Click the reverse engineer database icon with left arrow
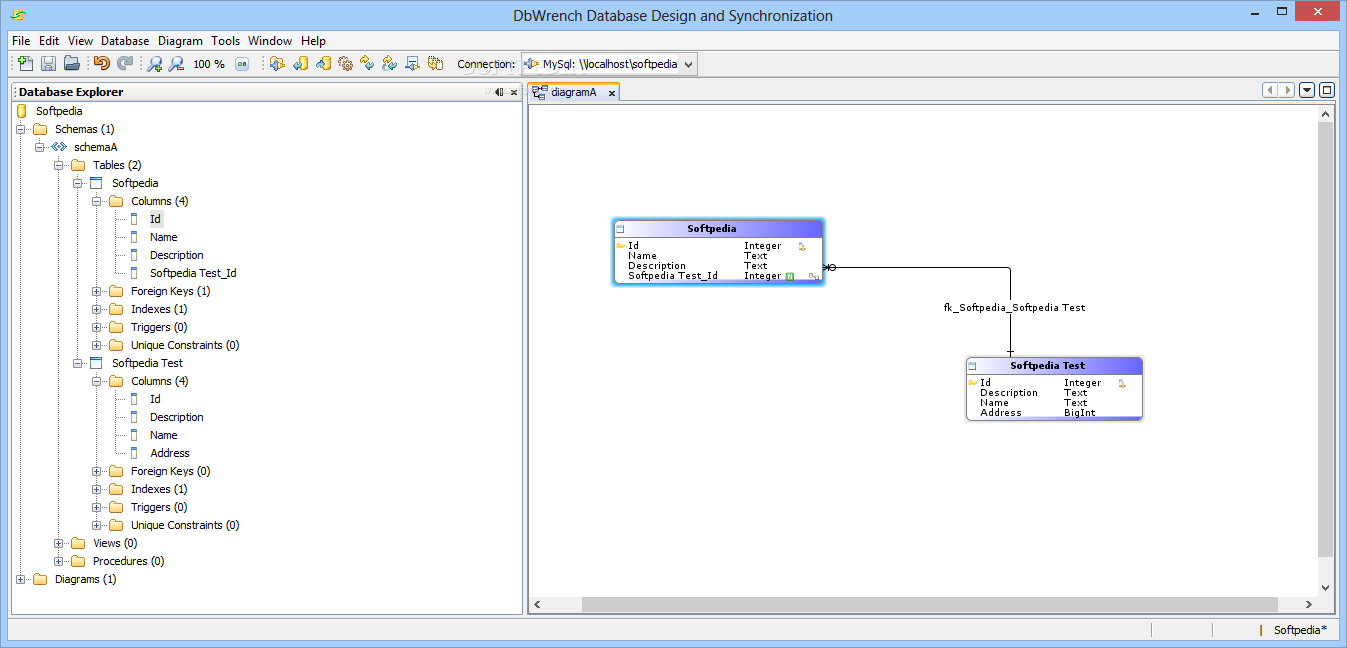Viewport: 1347px width, 648px height. [x=300, y=64]
